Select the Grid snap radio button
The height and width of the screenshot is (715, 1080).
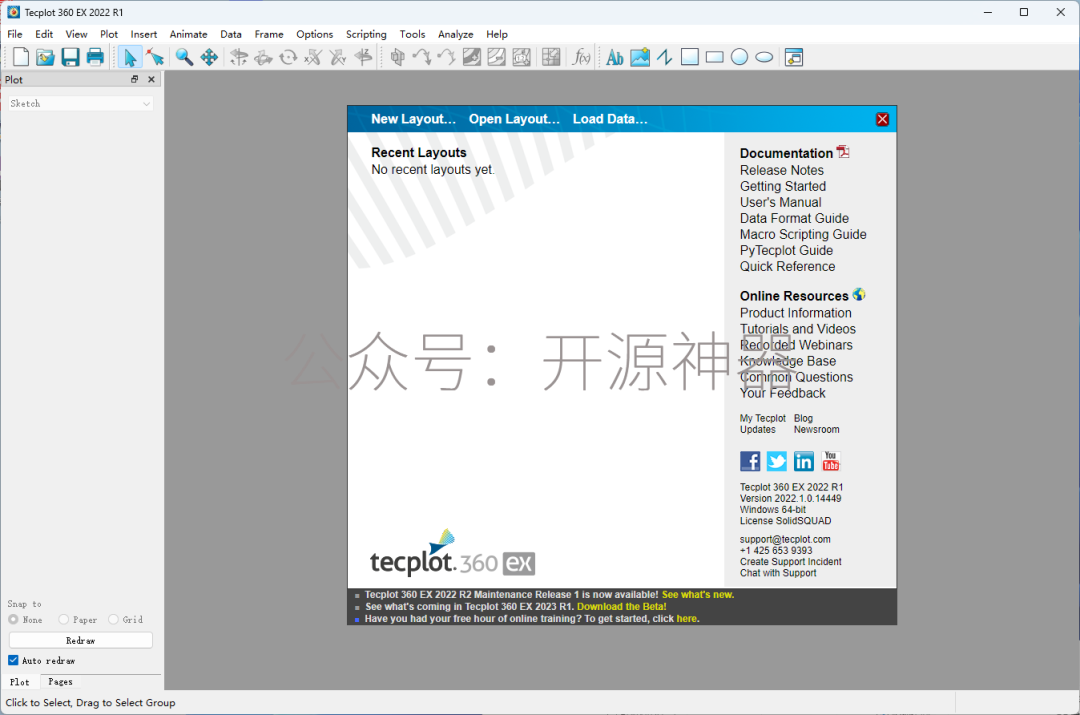113,619
